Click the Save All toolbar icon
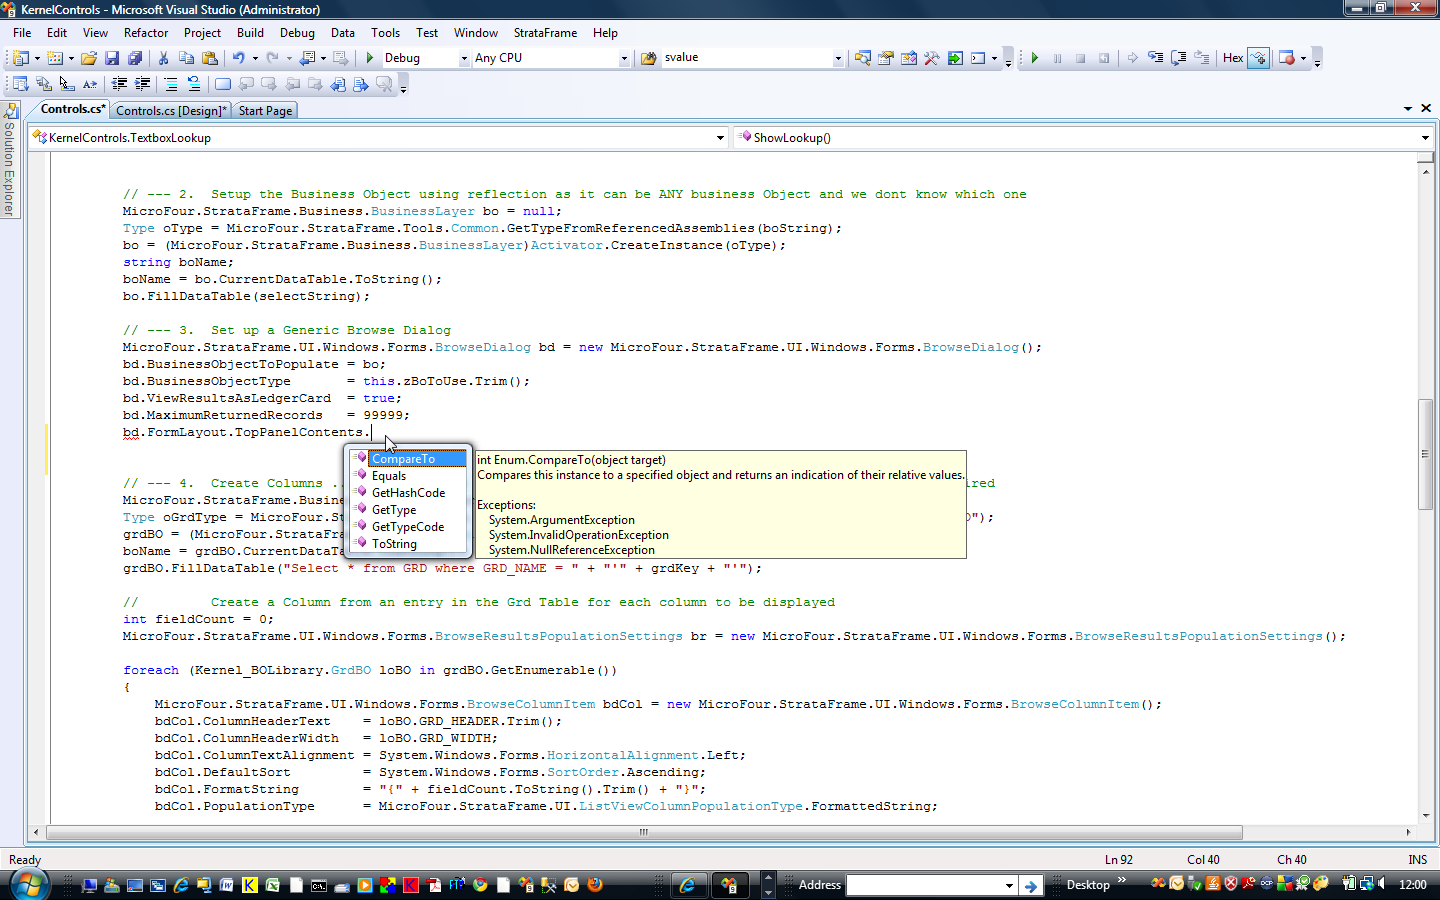 (x=135, y=58)
